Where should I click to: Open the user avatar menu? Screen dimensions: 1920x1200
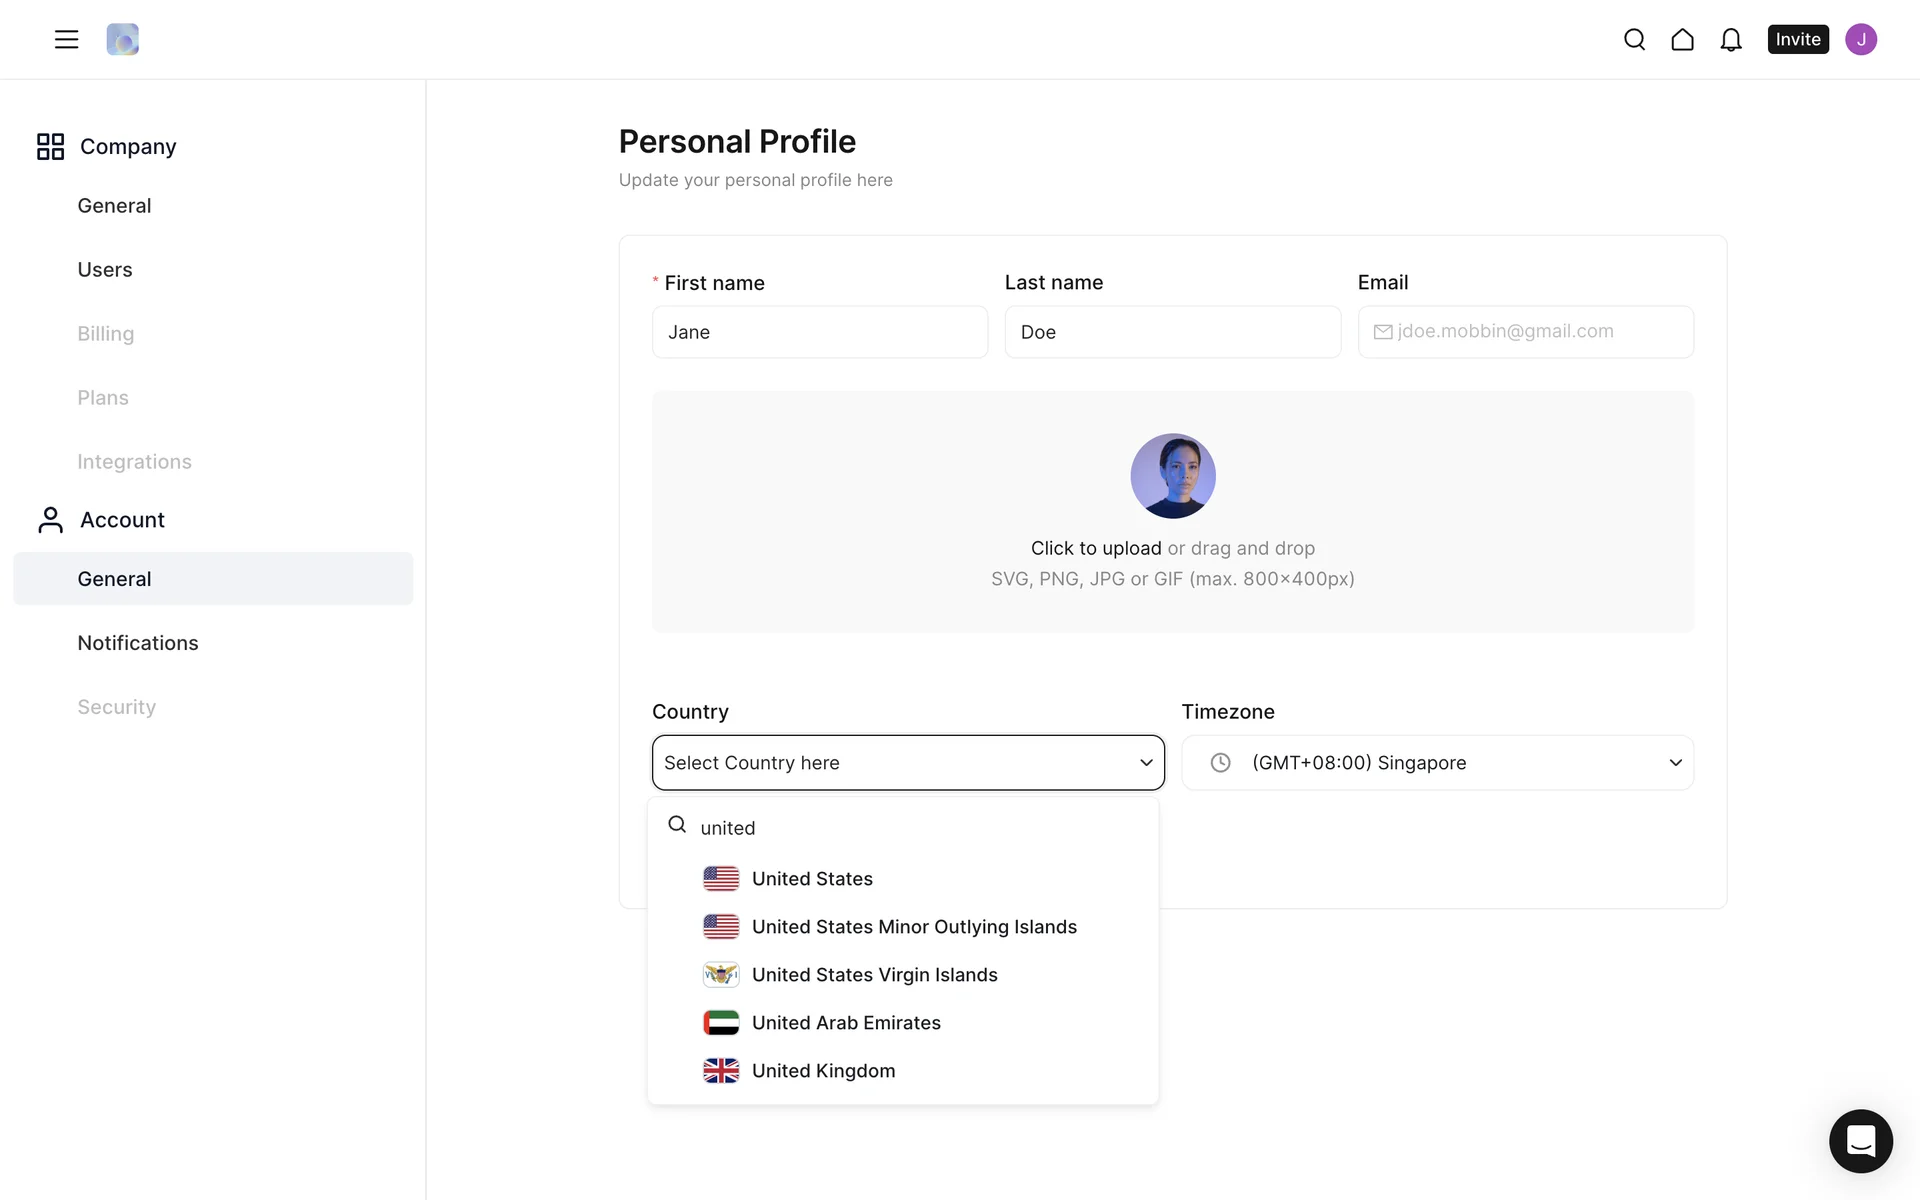click(1860, 39)
